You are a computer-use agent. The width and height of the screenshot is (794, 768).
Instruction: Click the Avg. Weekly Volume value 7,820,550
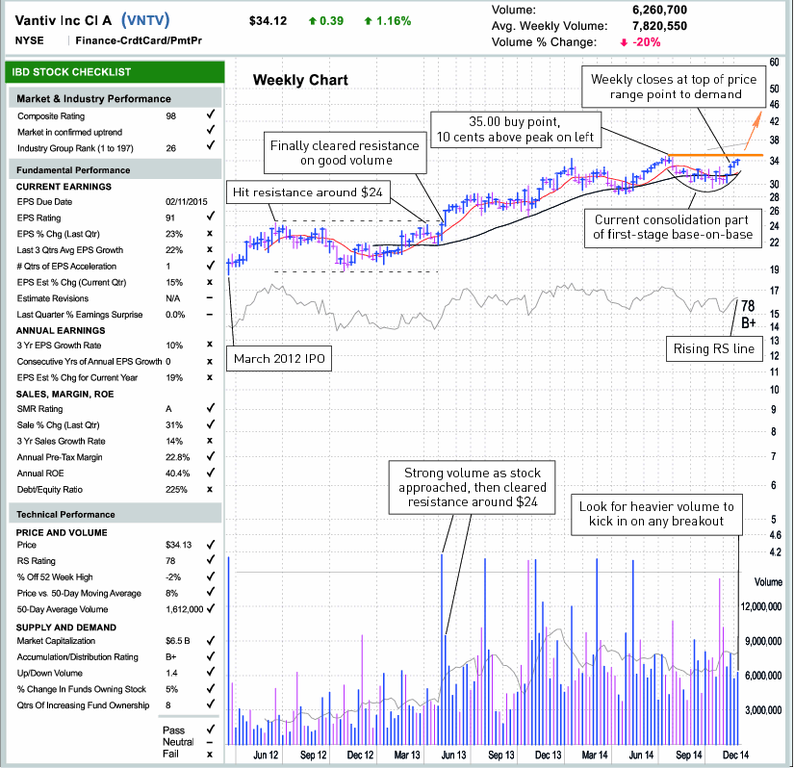coord(659,26)
